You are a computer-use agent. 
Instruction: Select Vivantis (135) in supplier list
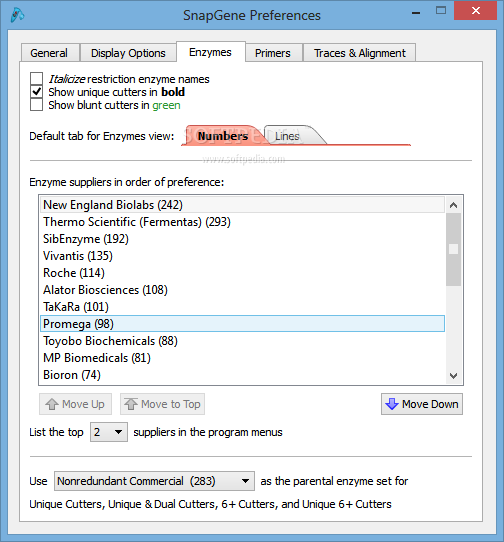[242, 255]
